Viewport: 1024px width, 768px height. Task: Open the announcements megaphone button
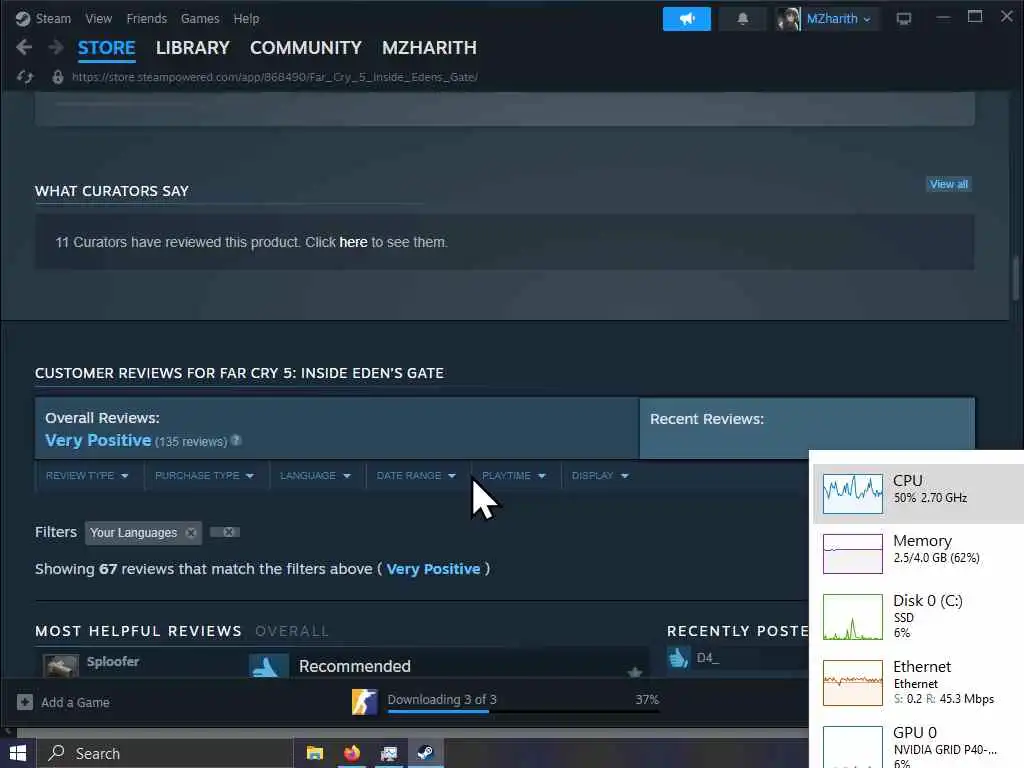[x=686, y=19]
